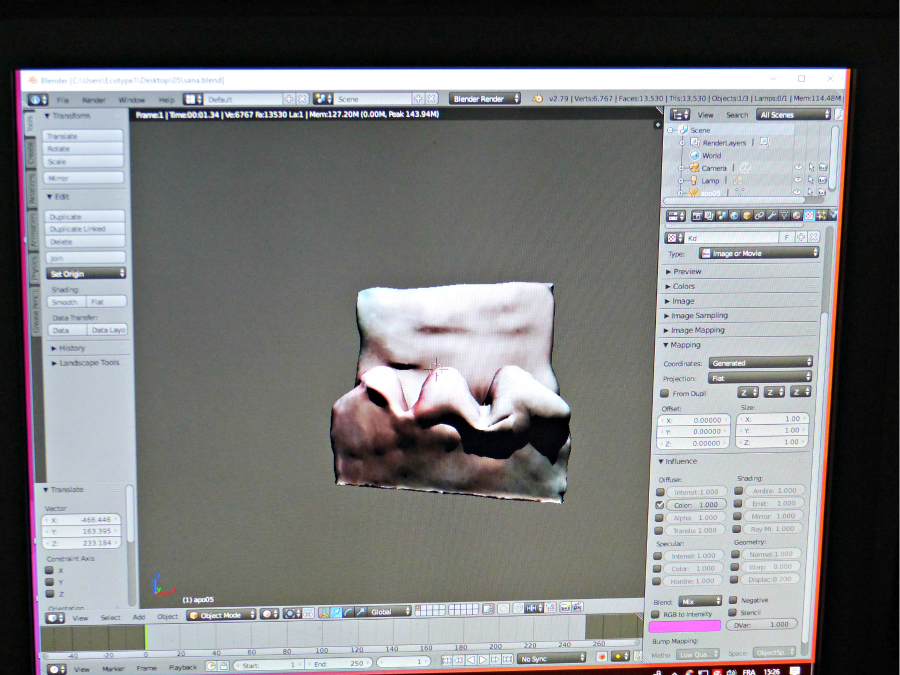Enable the Negative checkbox
900x675 pixels.
pos(733,600)
